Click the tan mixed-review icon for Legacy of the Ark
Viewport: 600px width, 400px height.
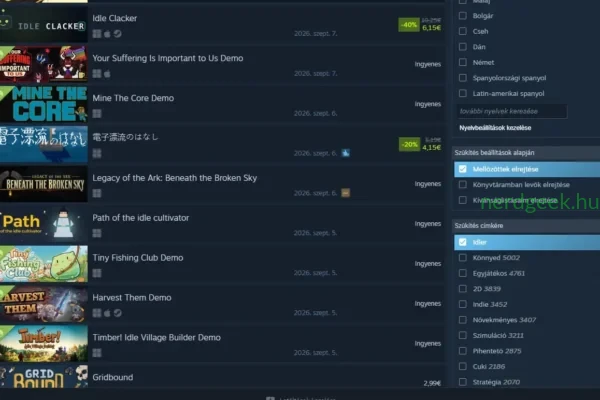pyautogui.click(x=346, y=193)
